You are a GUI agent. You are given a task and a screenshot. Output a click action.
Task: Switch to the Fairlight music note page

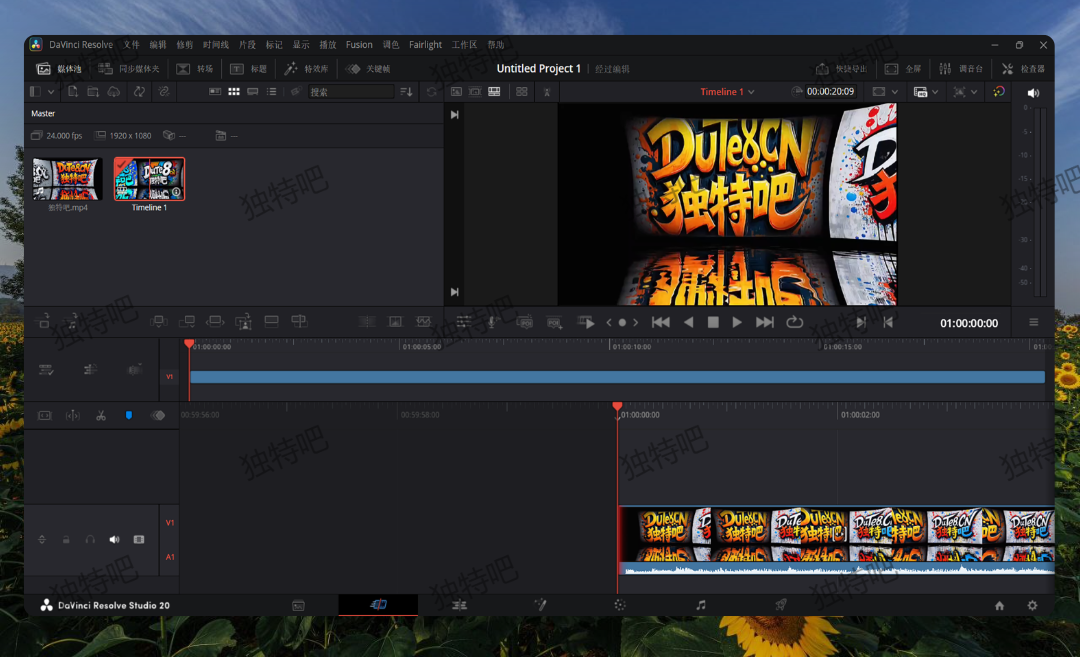(x=700, y=605)
